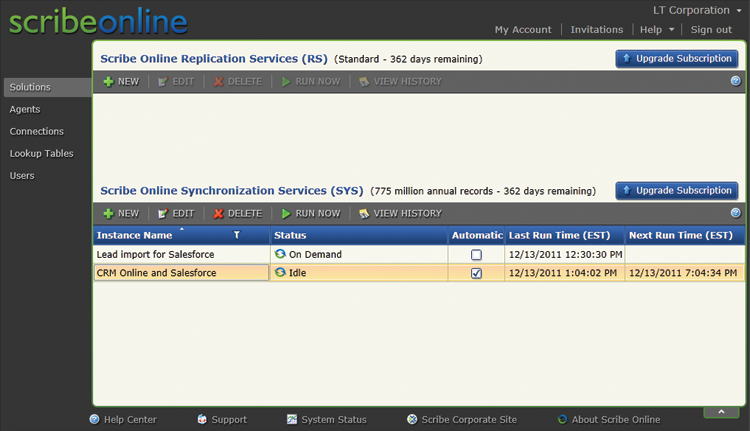The width and height of the screenshot is (750, 431).
Task: Open Help Center footer link
Action: 123,420
